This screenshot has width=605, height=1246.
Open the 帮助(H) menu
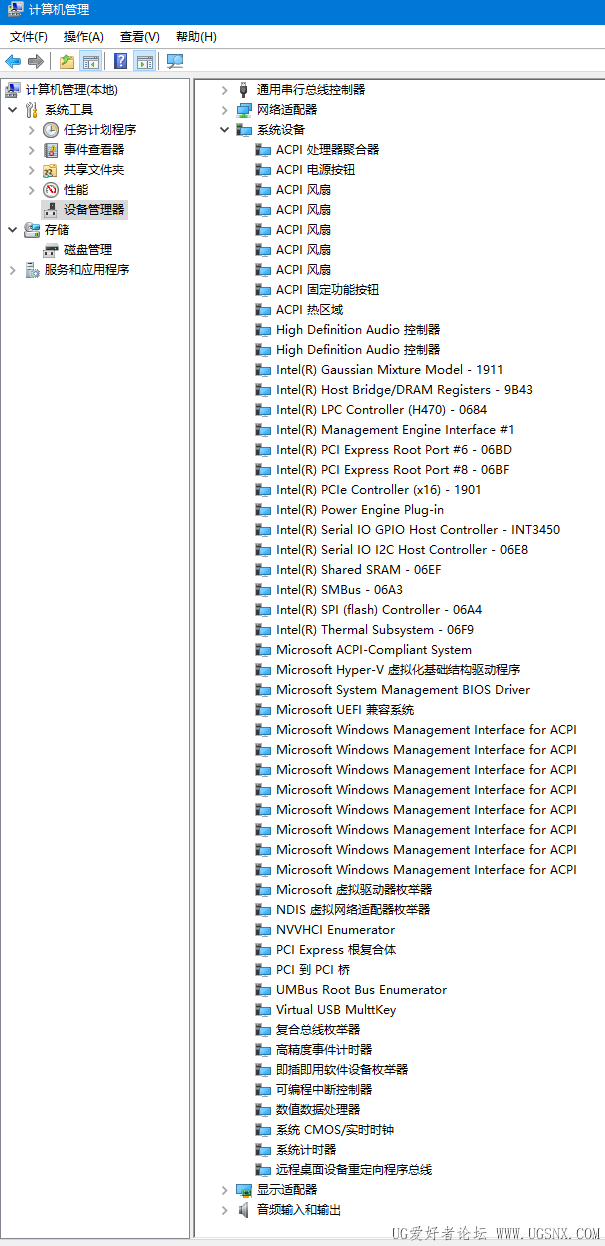coord(196,37)
